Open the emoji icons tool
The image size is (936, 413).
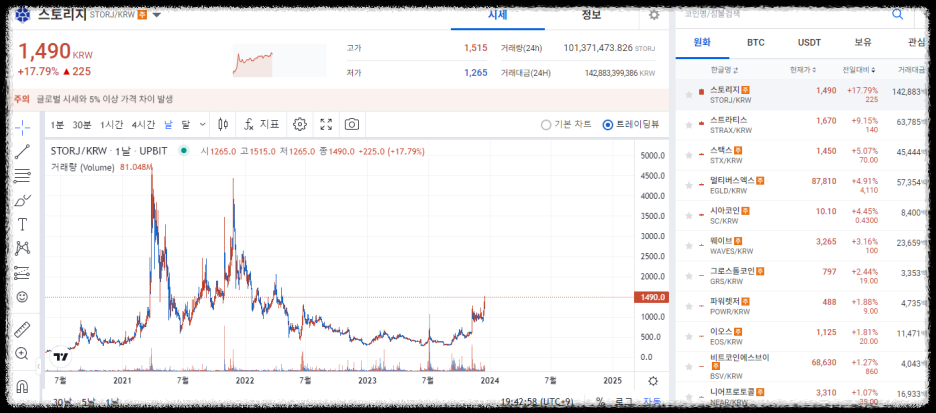point(22,297)
